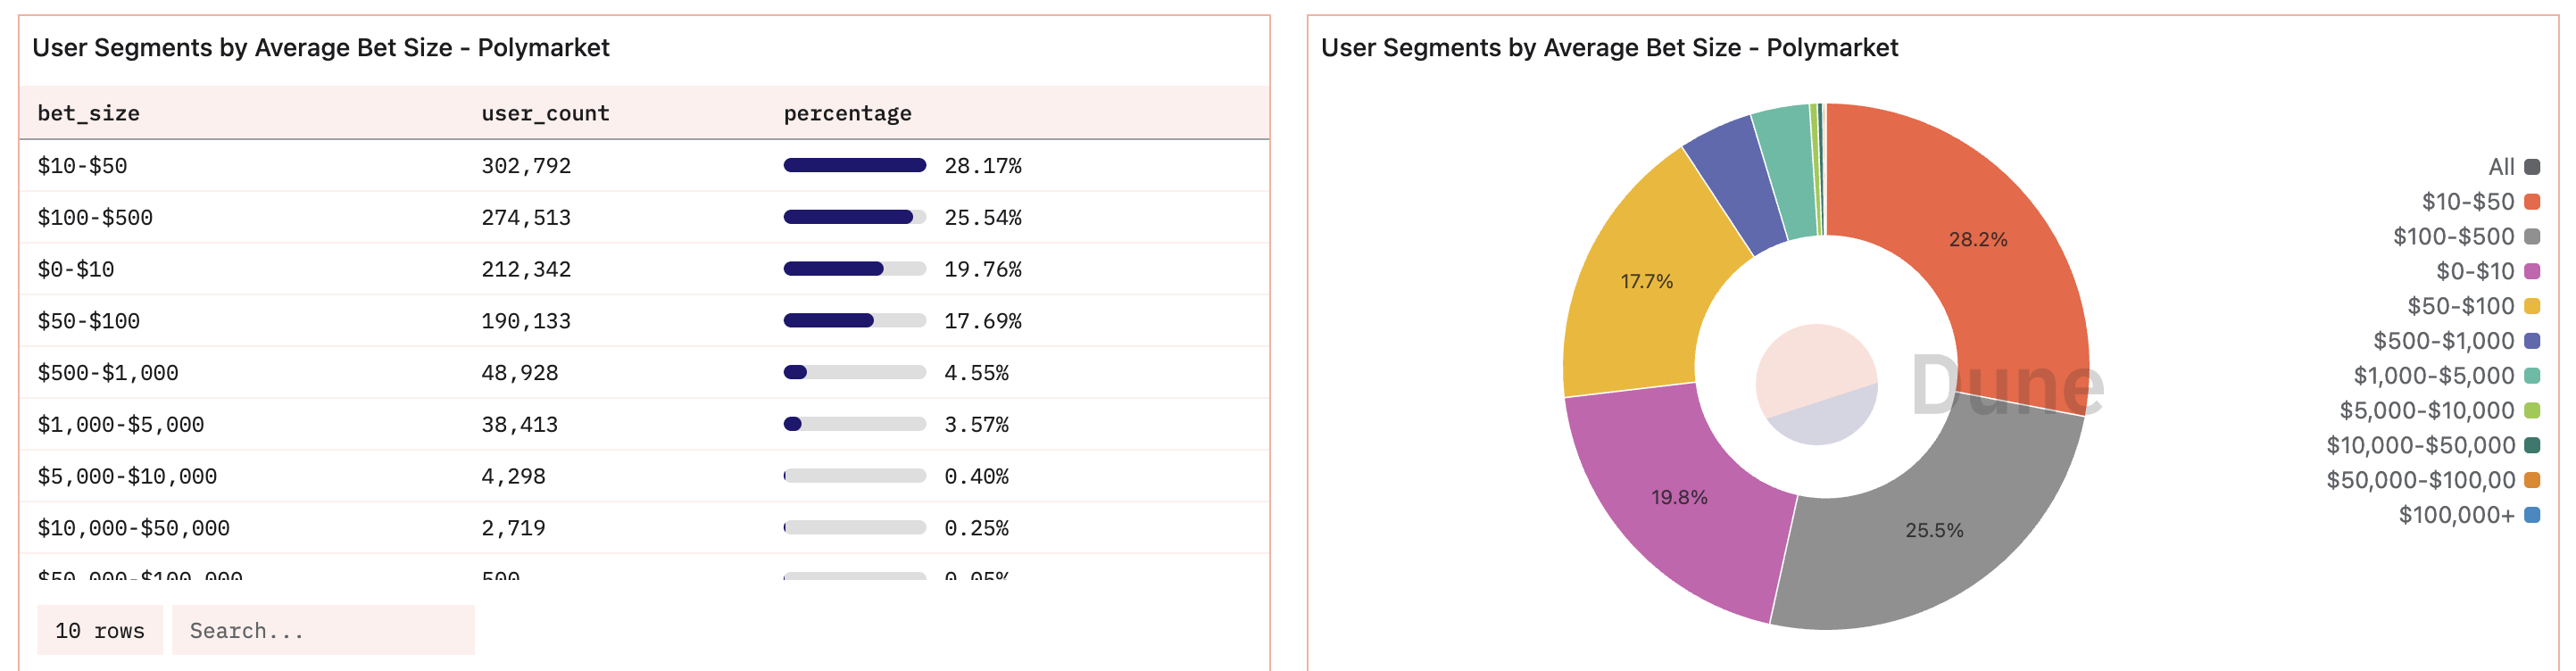
Task: Toggle the "All" legend entry
Action: click(x=2512, y=167)
